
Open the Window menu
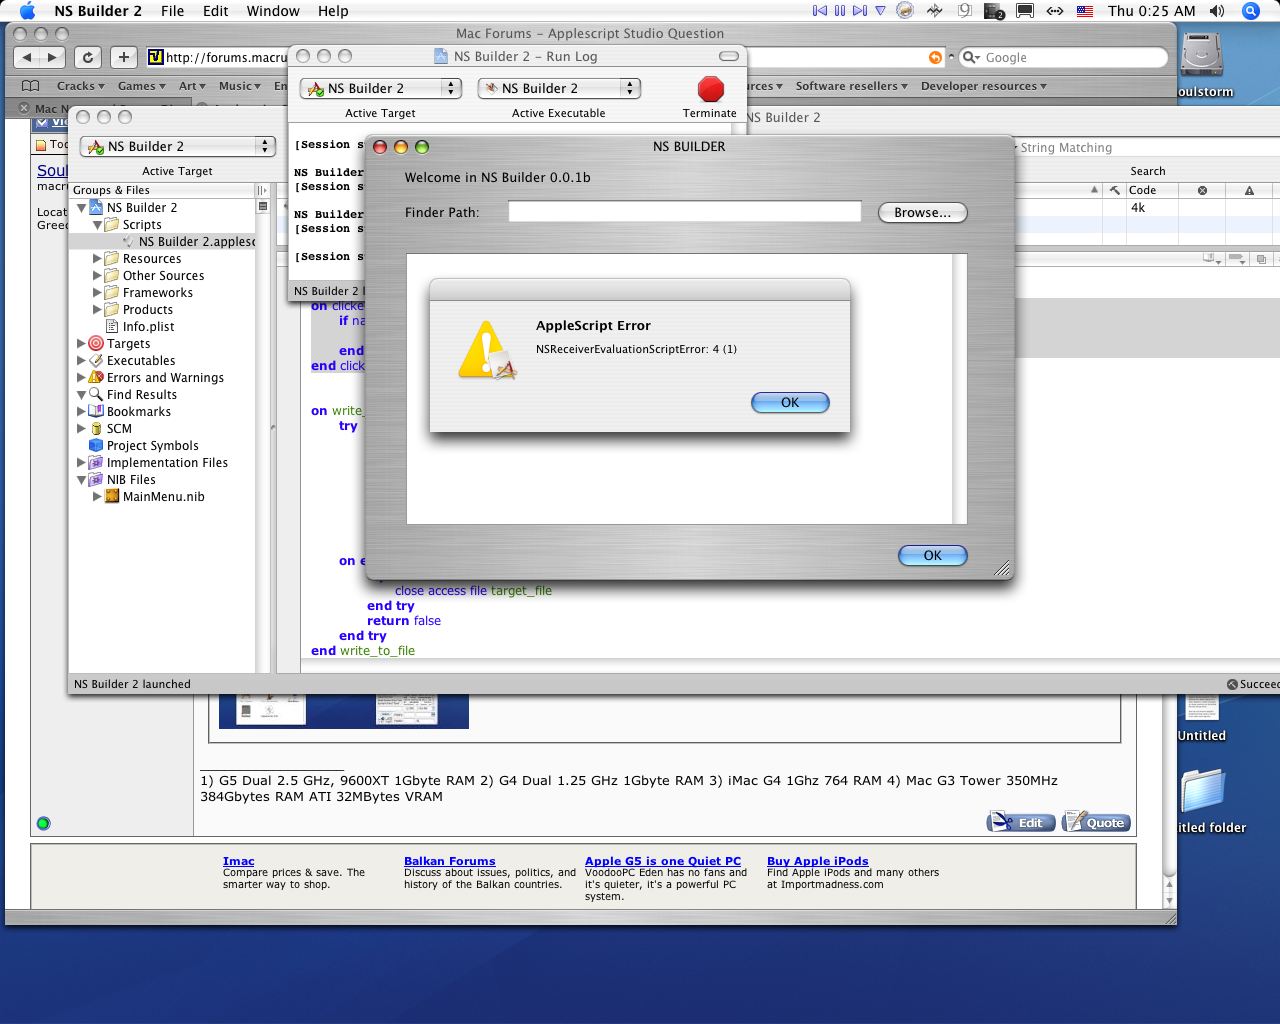pos(273,11)
